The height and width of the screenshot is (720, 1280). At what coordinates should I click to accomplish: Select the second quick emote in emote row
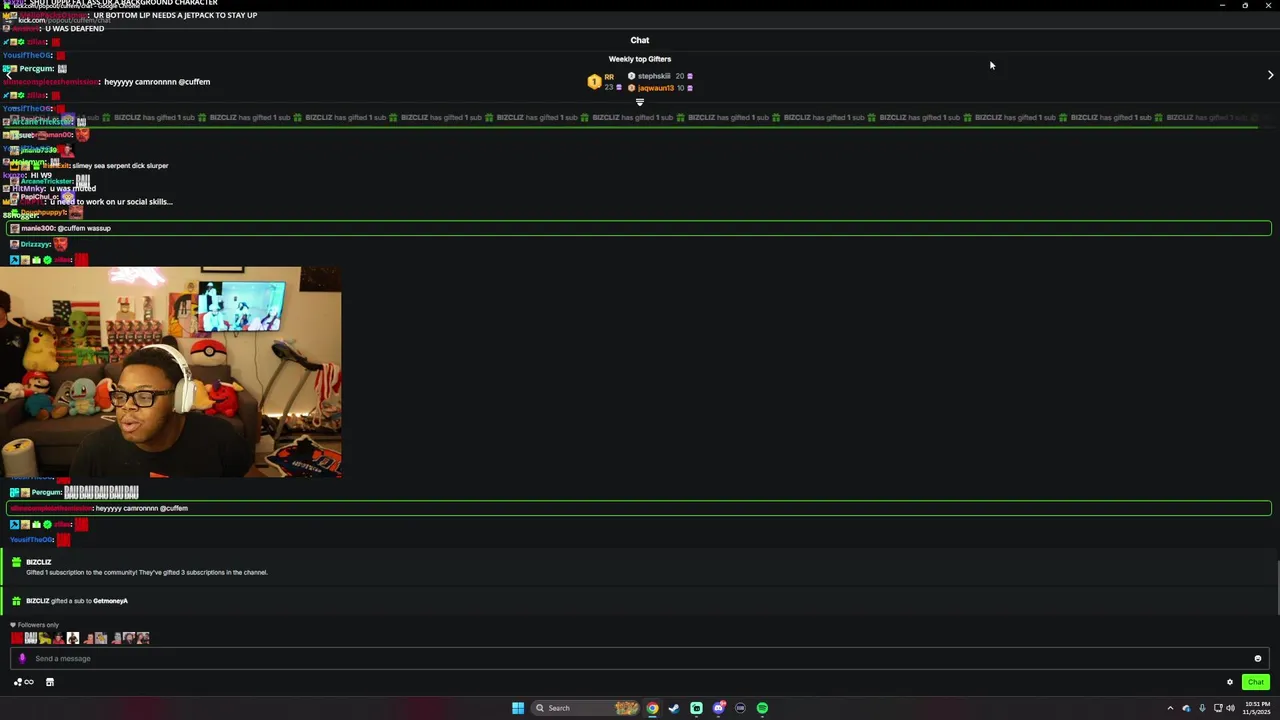(31, 638)
